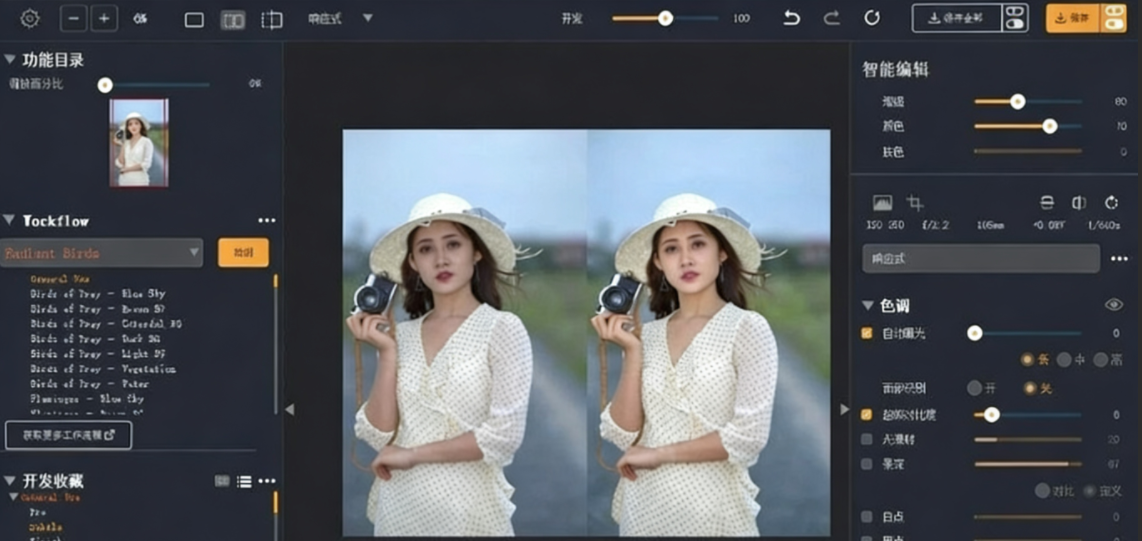Click the orange save button top right
Viewport: 1142px width, 541px height.
click(1073, 18)
